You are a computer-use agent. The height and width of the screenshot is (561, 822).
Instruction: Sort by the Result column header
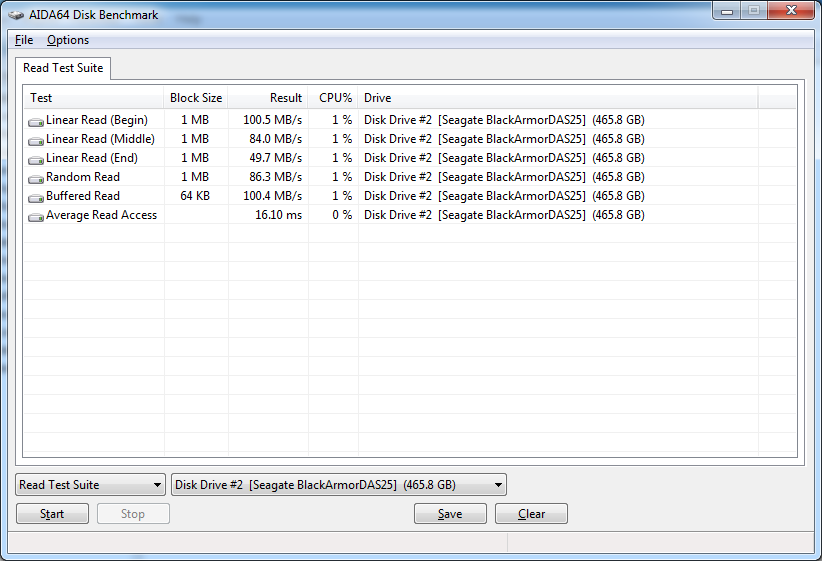click(x=268, y=98)
